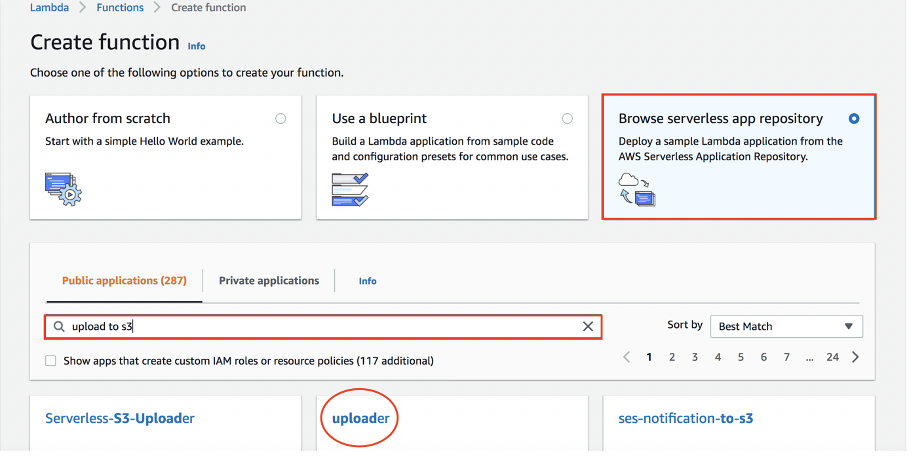912x464 pixels.
Task: Select Use a blueprint radio button
Action: [567, 119]
